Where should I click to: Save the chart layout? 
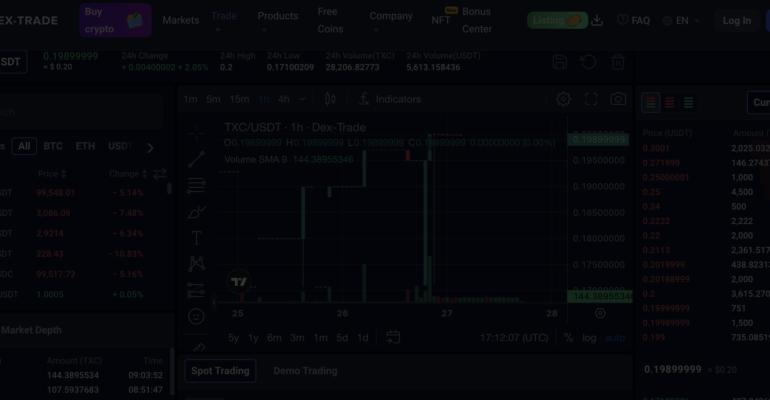(x=560, y=62)
